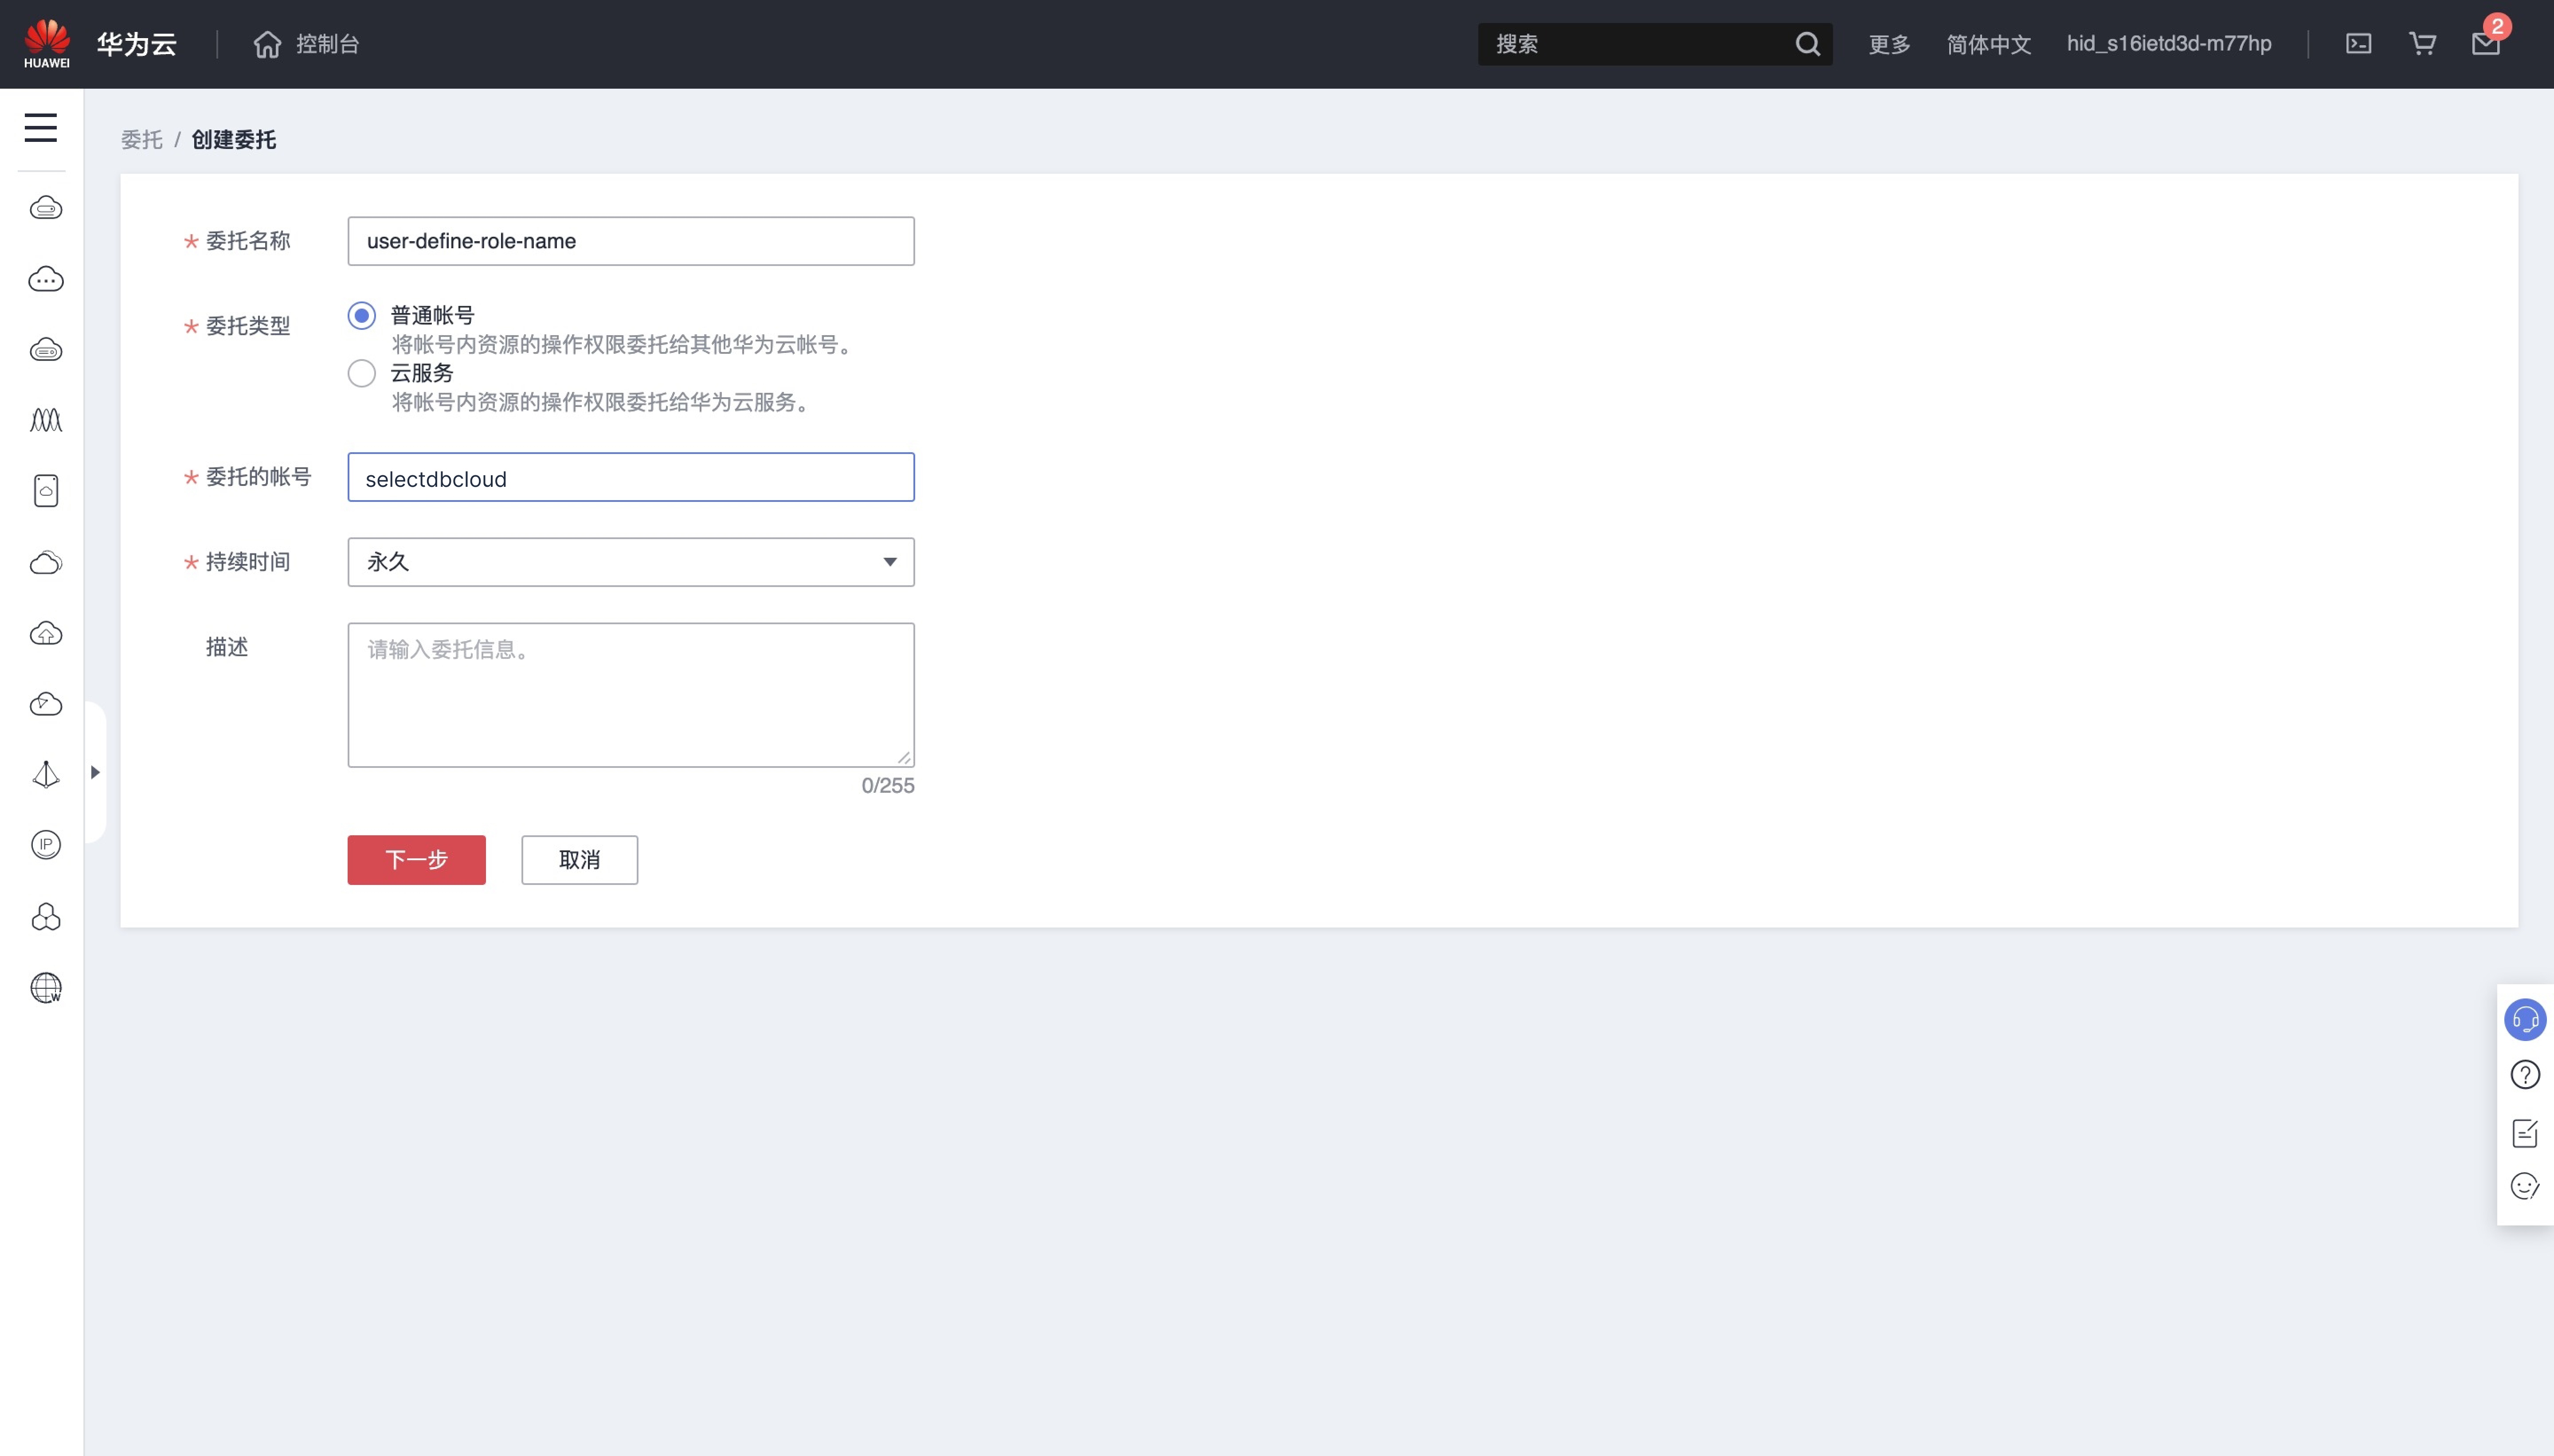Screen dimensions: 2554x1456
Task: Click the Huawei Cloud logo
Action: [47, 44]
